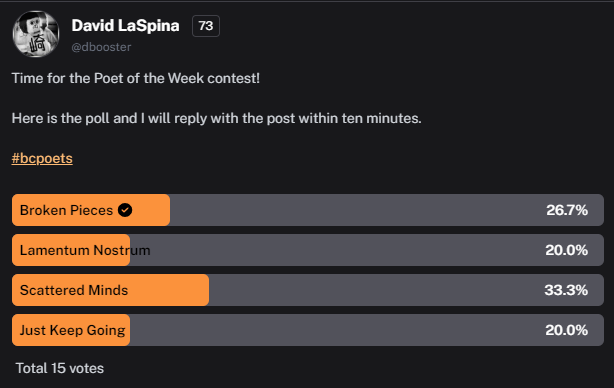The image size is (614, 388).
Task: Click the reputation badge showing 73
Action: 206,26
